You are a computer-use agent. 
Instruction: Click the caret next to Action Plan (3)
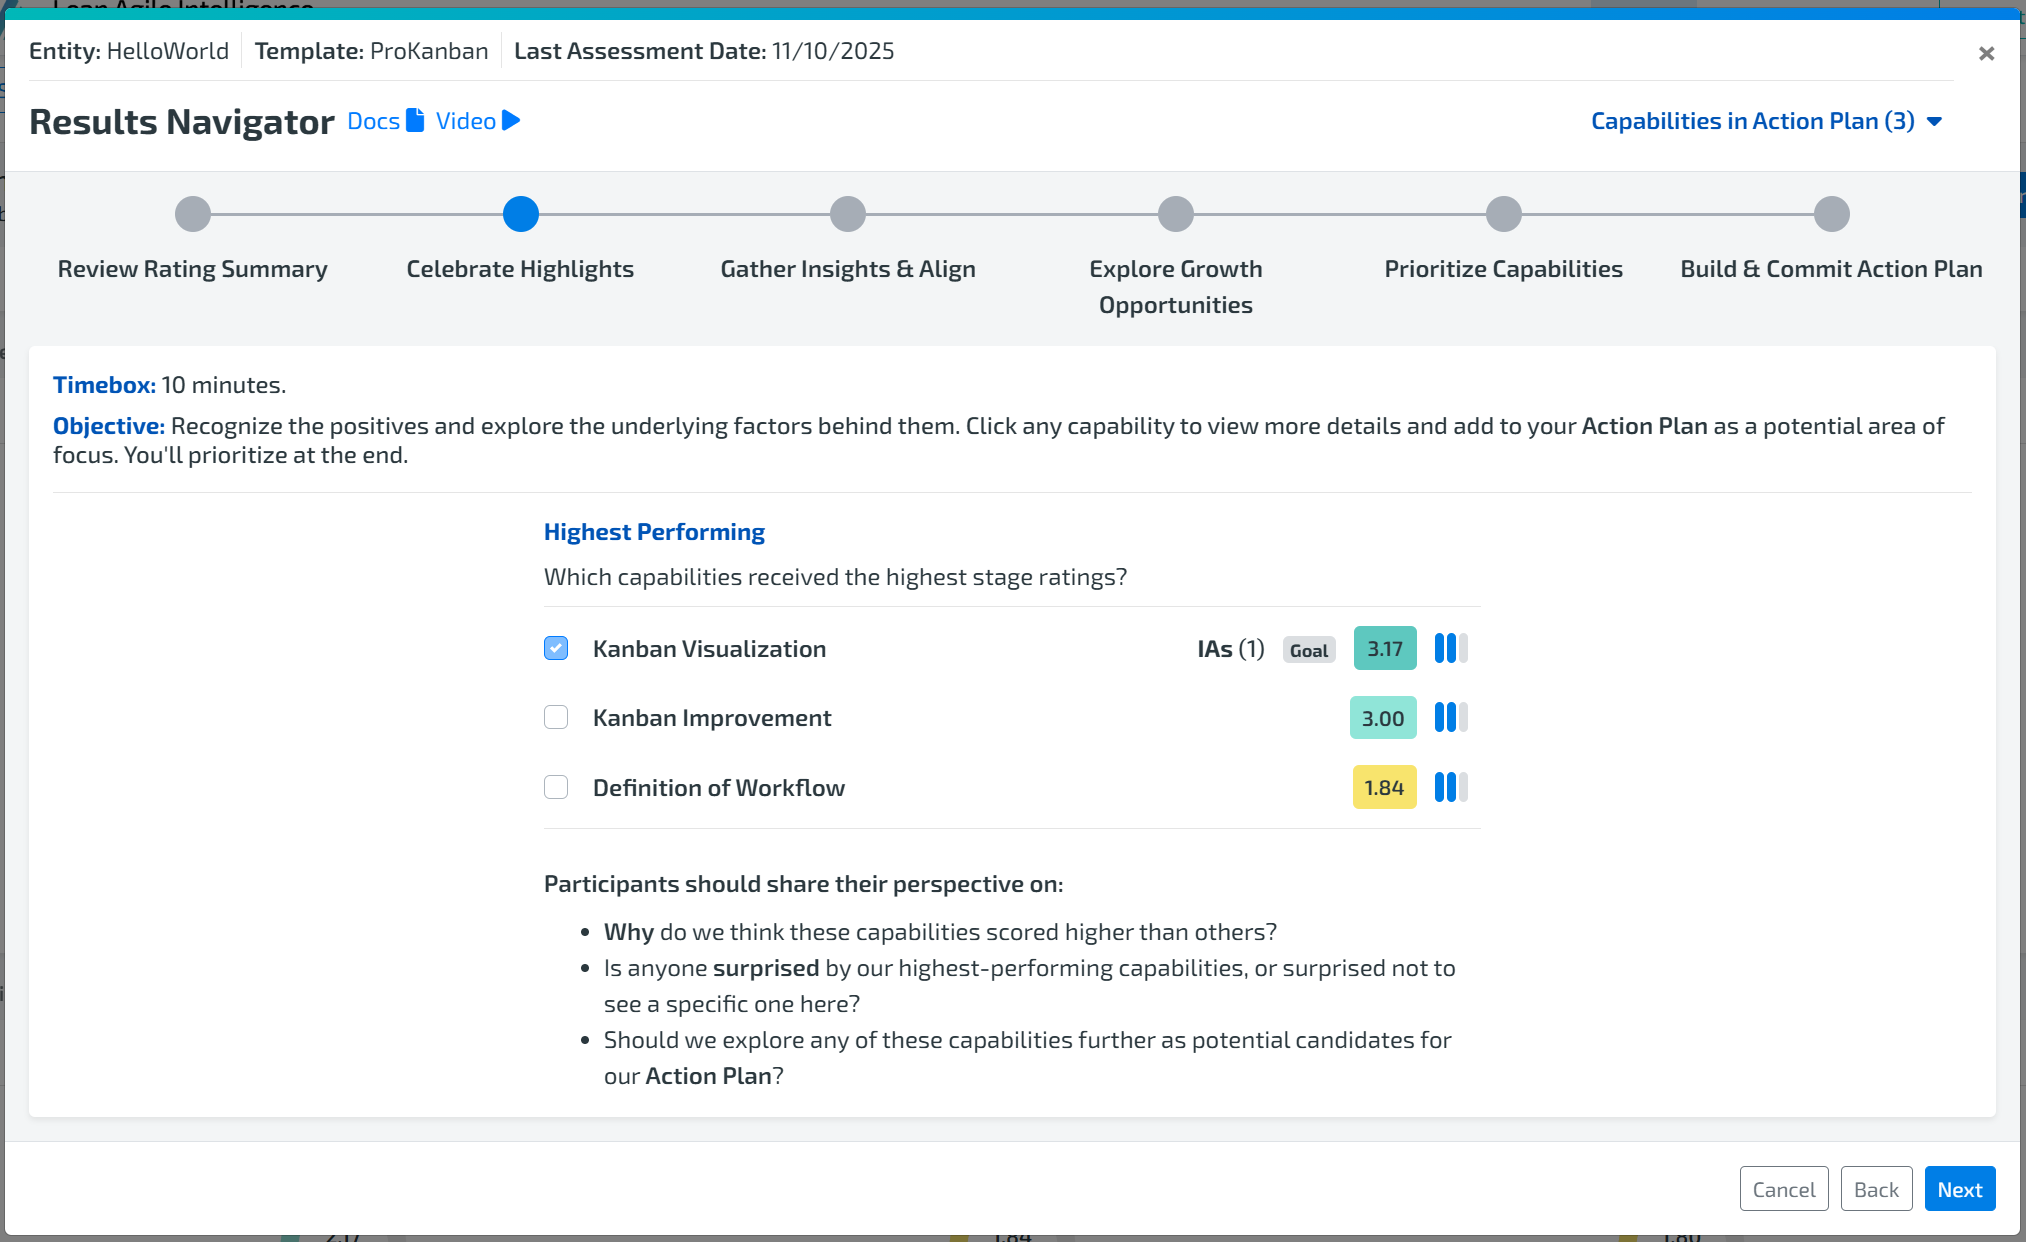(1934, 122)
